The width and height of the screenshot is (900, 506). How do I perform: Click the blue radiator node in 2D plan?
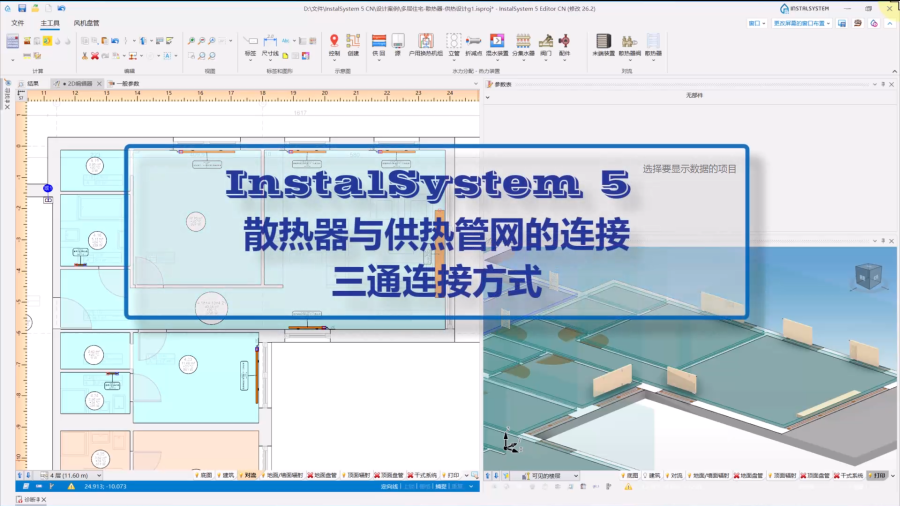click(48, 188)
